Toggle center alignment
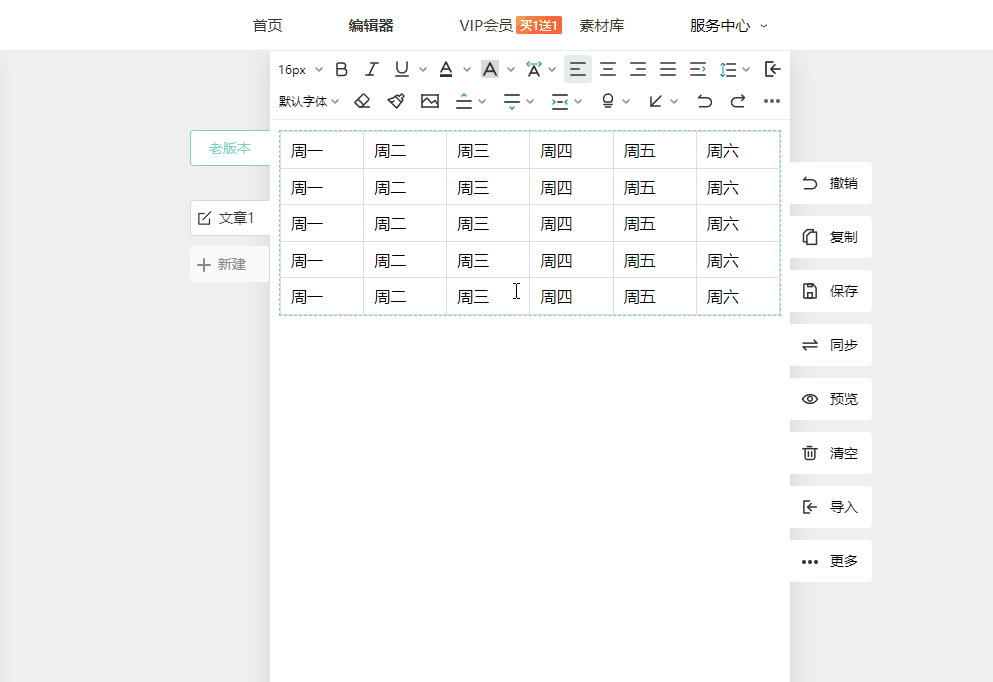 [608, 69]
